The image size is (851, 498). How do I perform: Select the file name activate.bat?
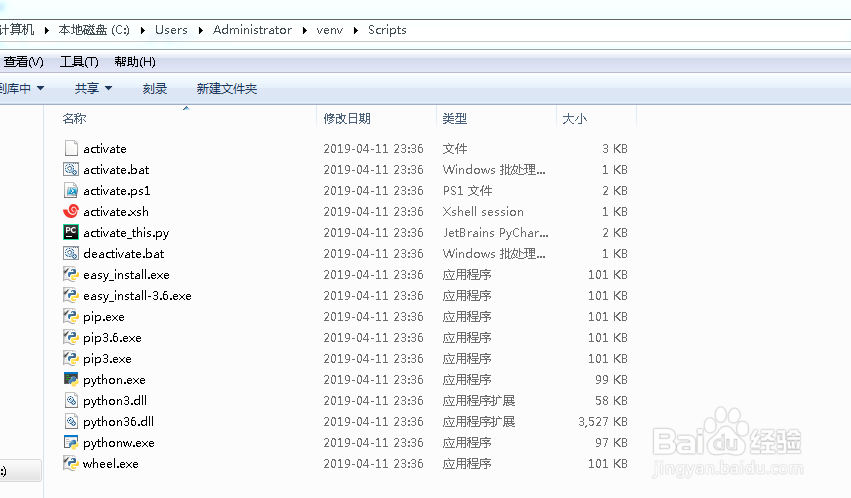tap(116, 170)
